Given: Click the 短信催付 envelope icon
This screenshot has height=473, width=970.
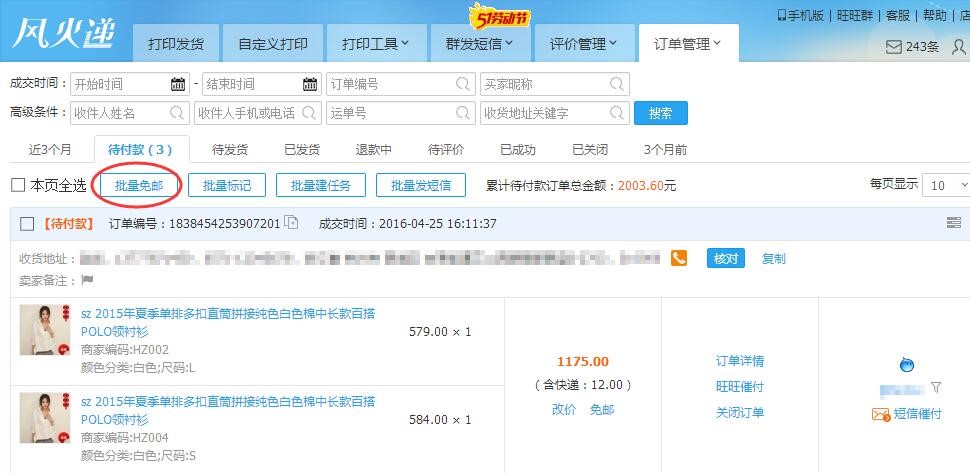Looking at the screenshot, I should point(881,414).
